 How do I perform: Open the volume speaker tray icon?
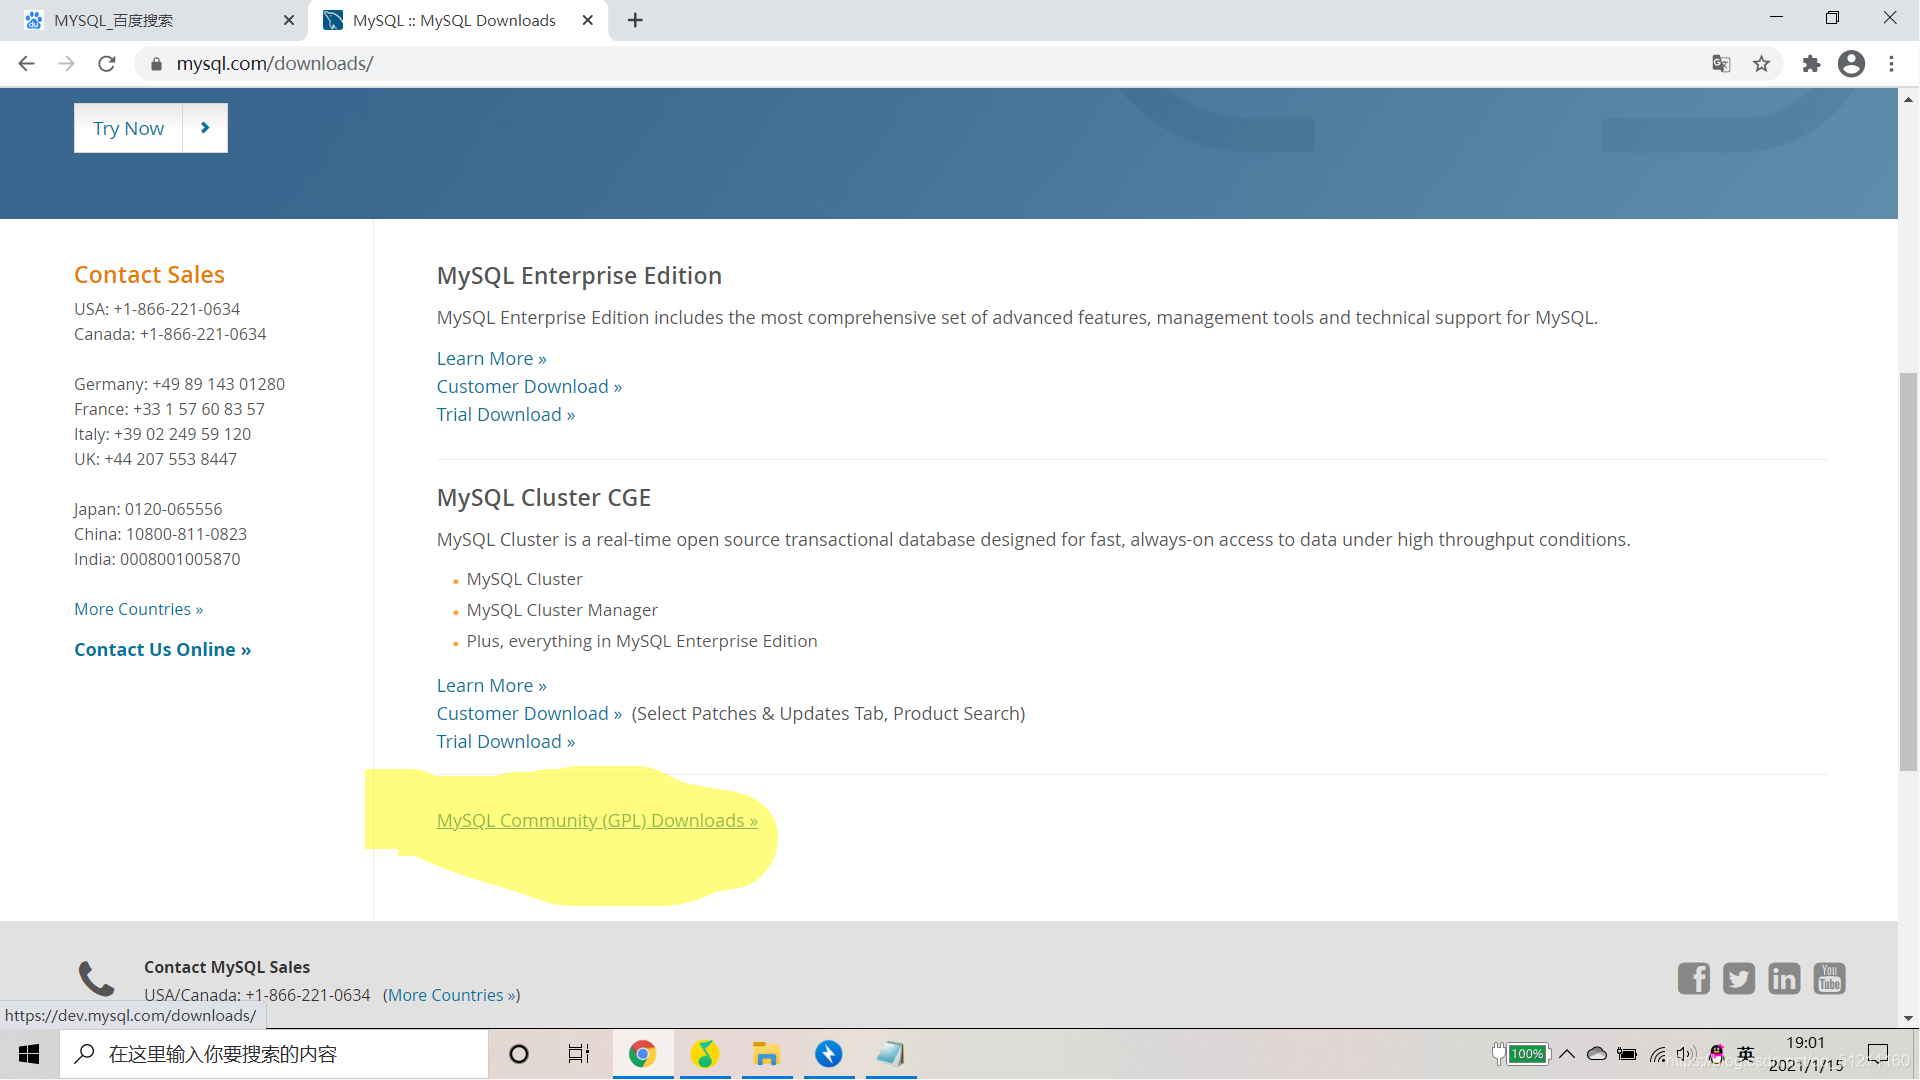coord(1686,1054)
